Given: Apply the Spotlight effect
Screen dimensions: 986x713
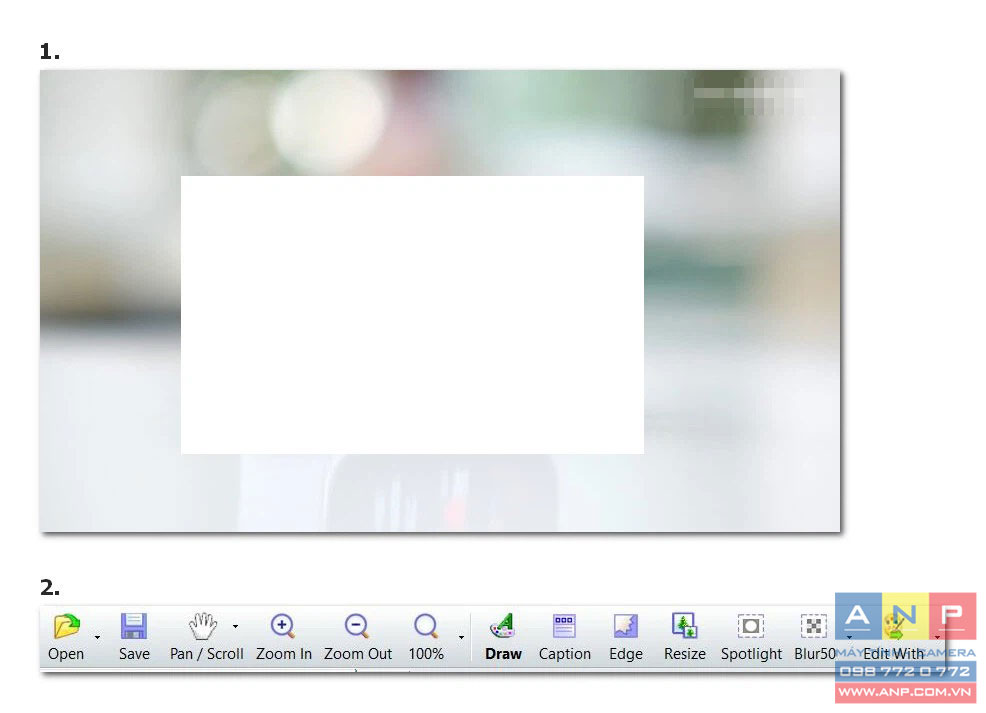Looking at the screenshot, I should click(x=751, y=637).
